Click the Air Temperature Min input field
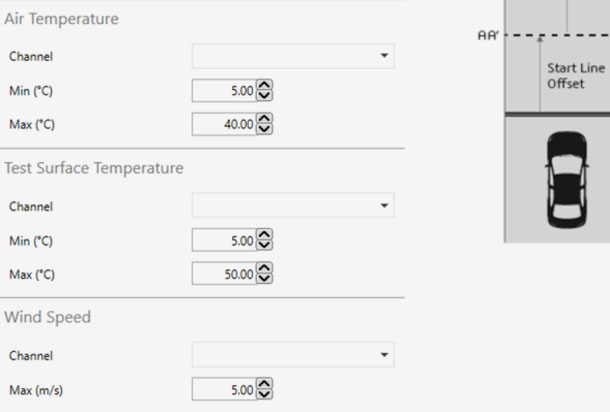The height and width of the screenshot is (412, 610). 224,91
